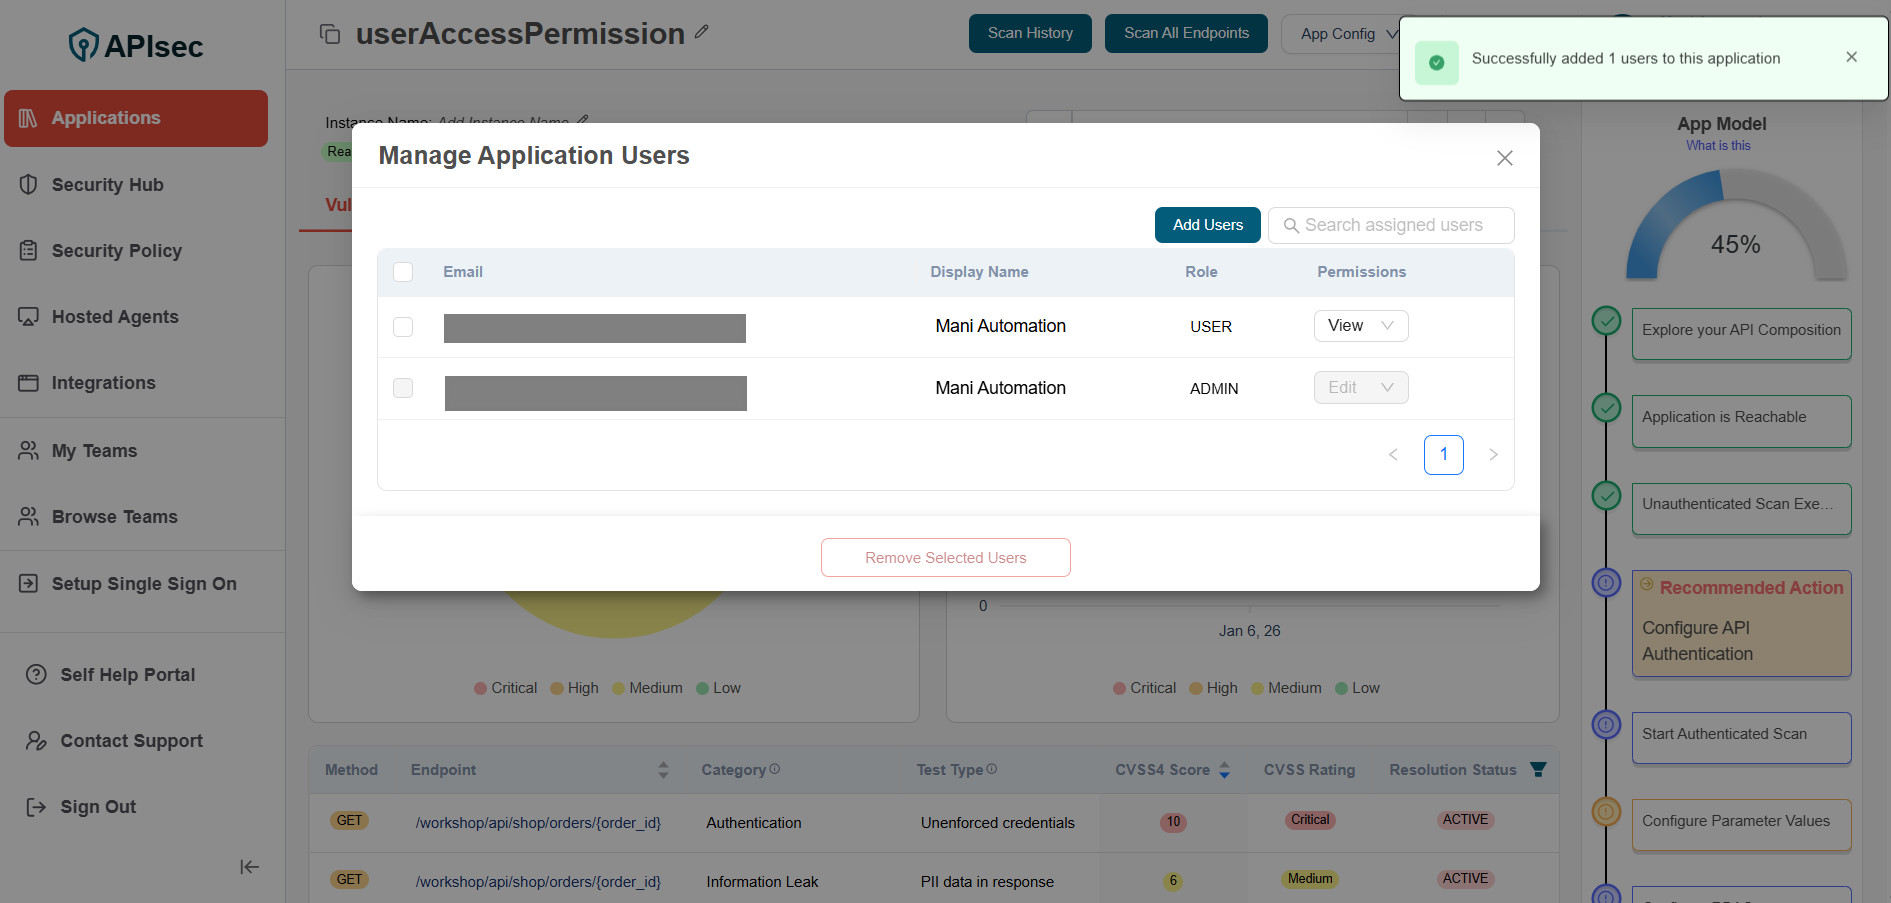Viewport: 1891px width, 903px height.
Task: Click the CVSS4 Score sort arrows
Action: click(1224, 770)
